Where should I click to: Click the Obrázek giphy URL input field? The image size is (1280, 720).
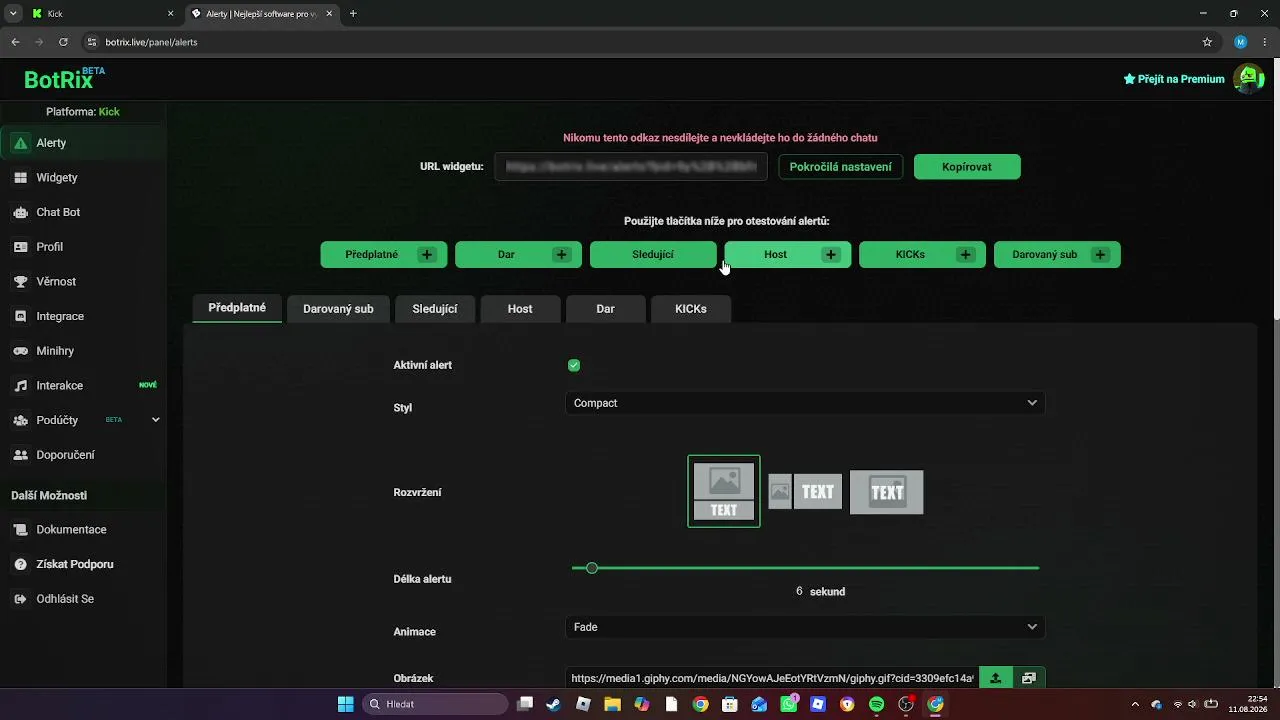click(x=772, y=678)
